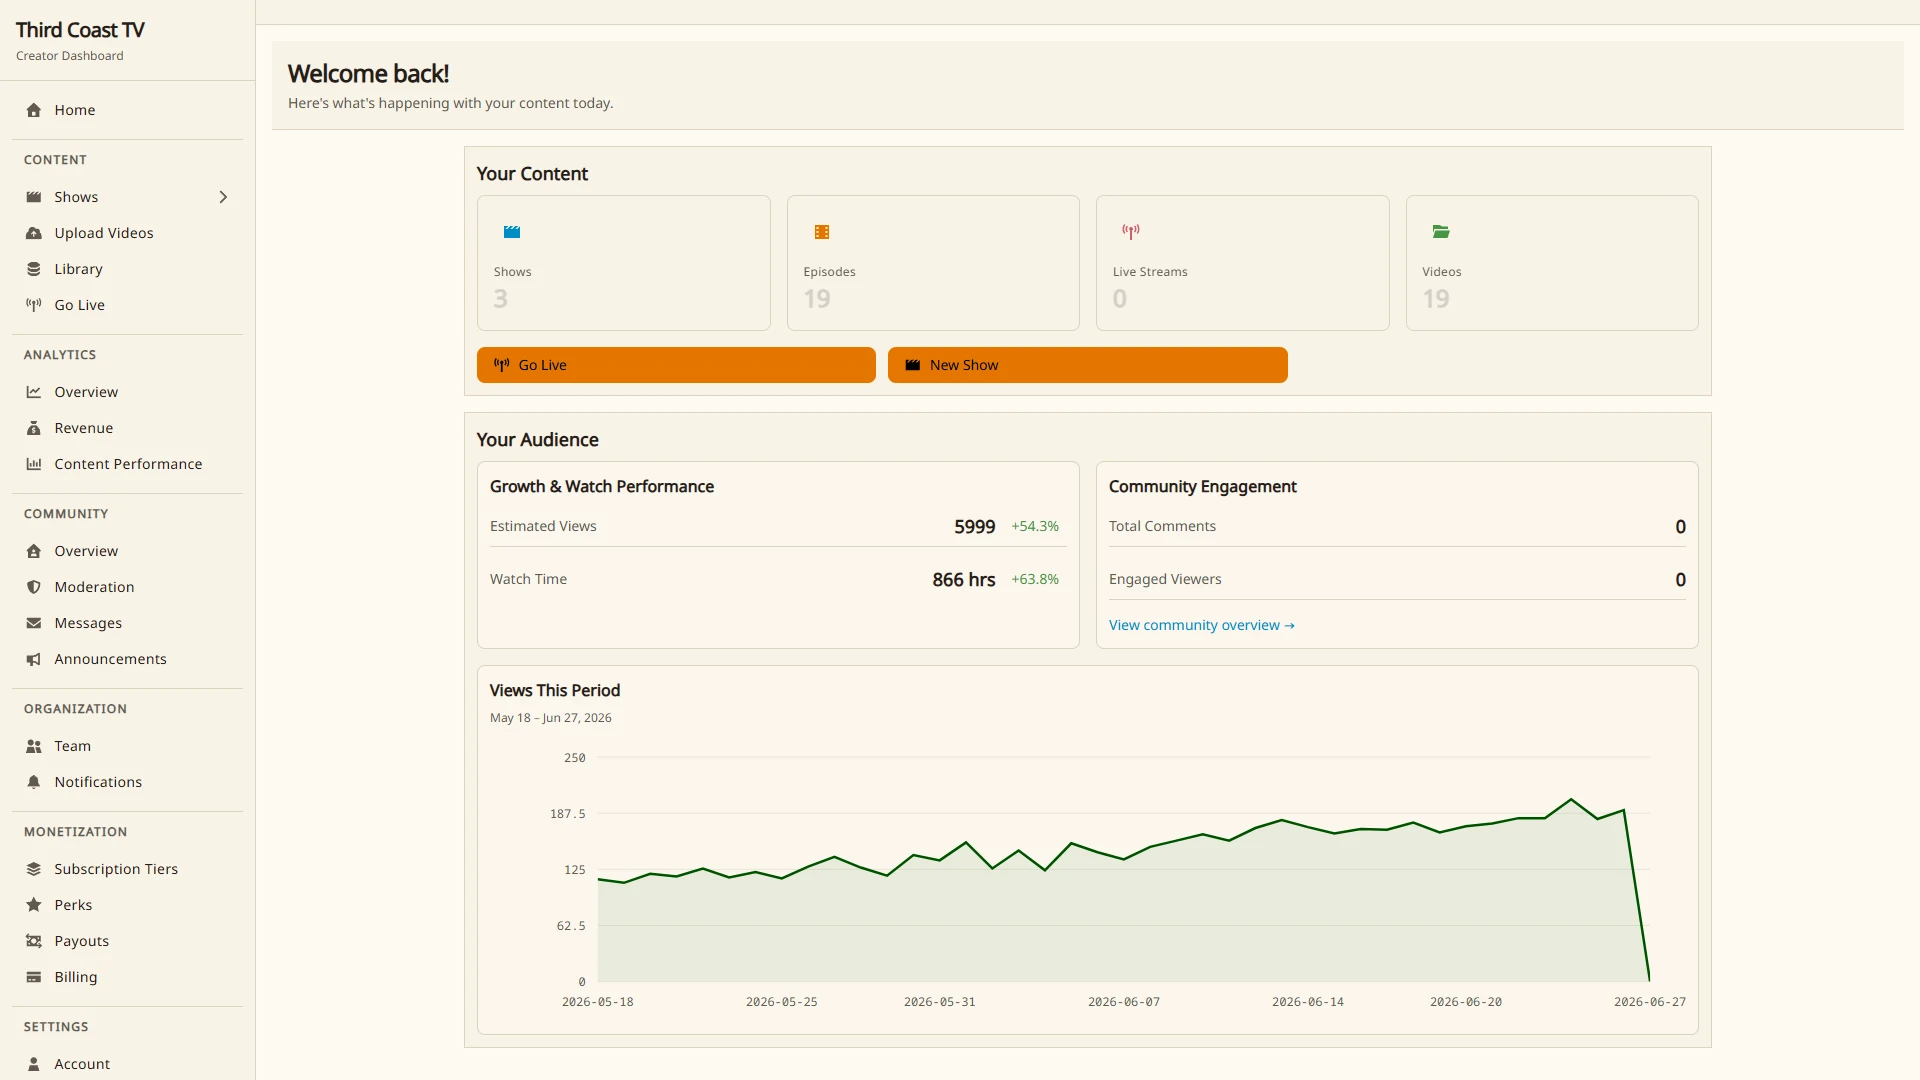Click the Subscription Tiers layers icon
Viewport: 1920px width, 1080px height.
pos(34,869)
